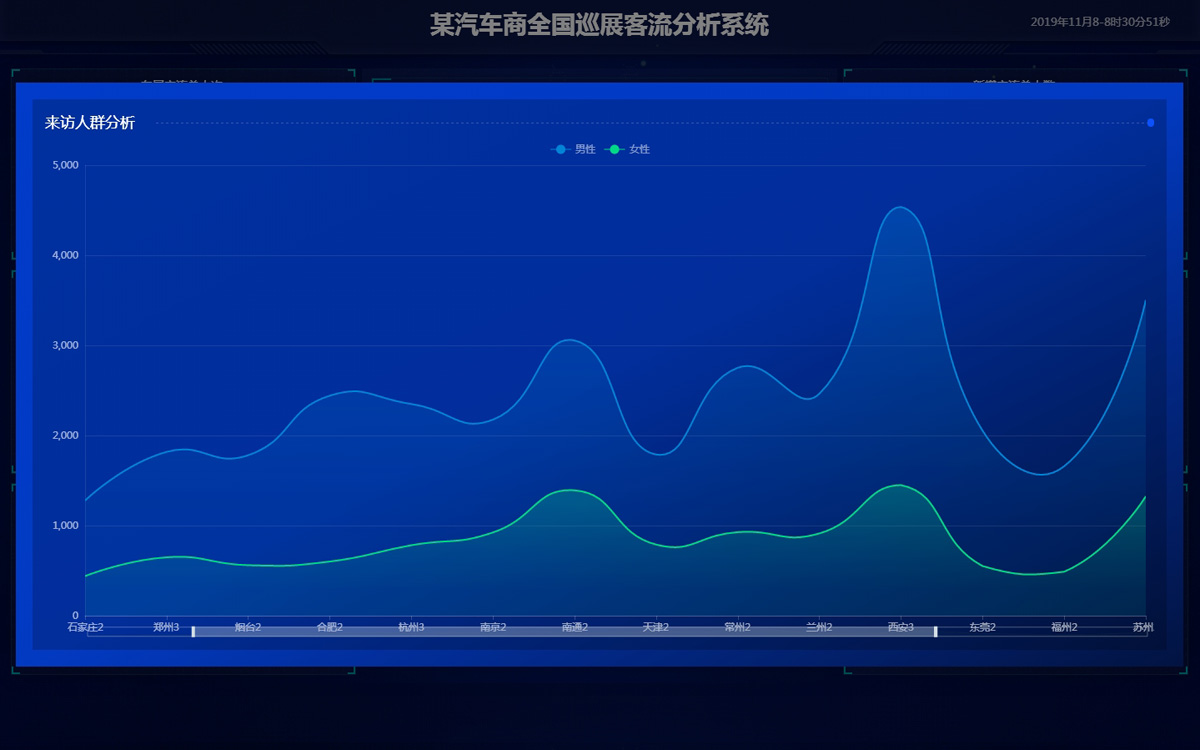This screenshot has height=750, width=1200.
Task: Click the 某汽车商全国巡展客流分析系统 main heading
Action: pos(599,25)
